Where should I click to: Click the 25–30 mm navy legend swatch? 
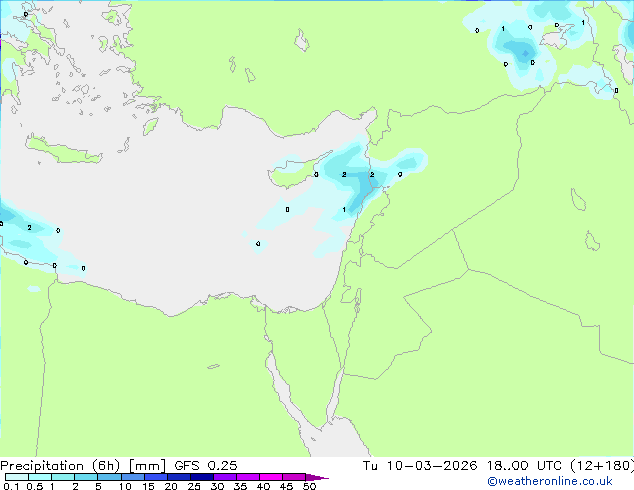(x=202, y=477)
